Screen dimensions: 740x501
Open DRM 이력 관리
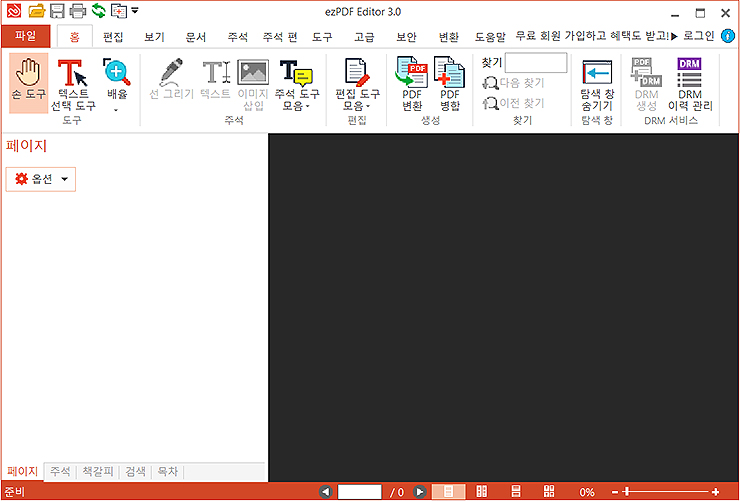tap(690, 85)
